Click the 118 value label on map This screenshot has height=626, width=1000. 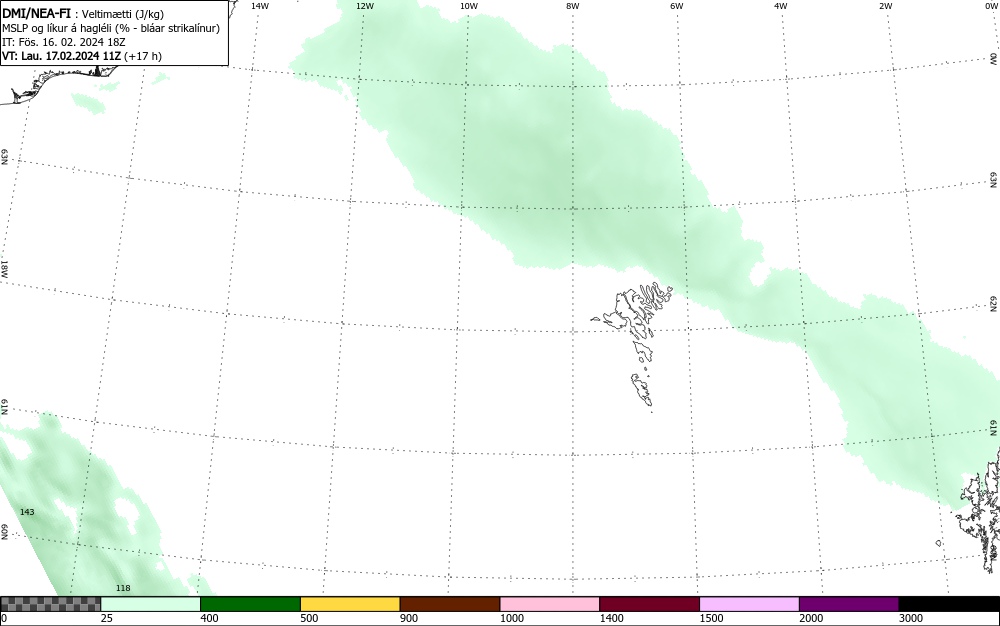coord(123,588)
